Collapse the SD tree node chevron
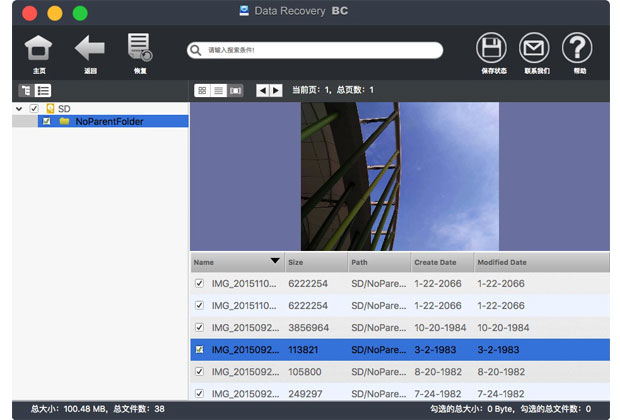This screenshot has height=420, width=620. point(19,108)
